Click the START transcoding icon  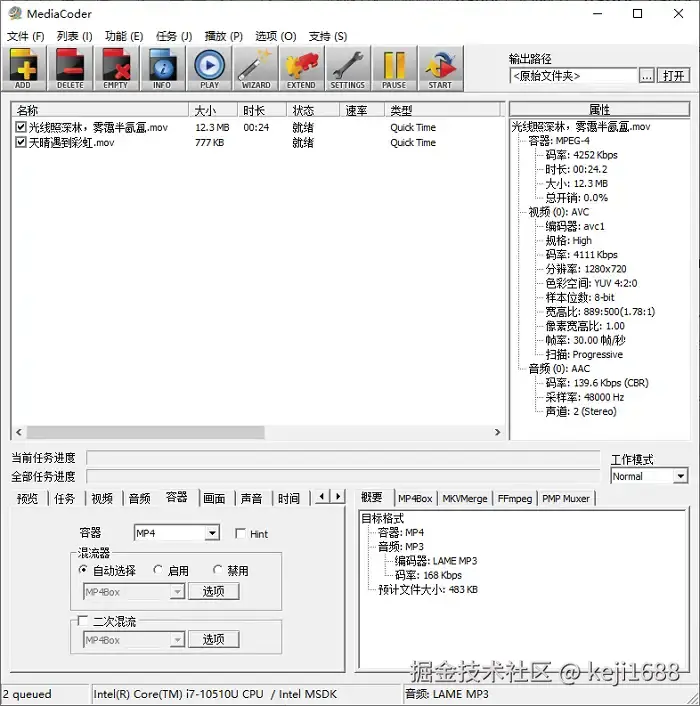[x=441, y=69]
